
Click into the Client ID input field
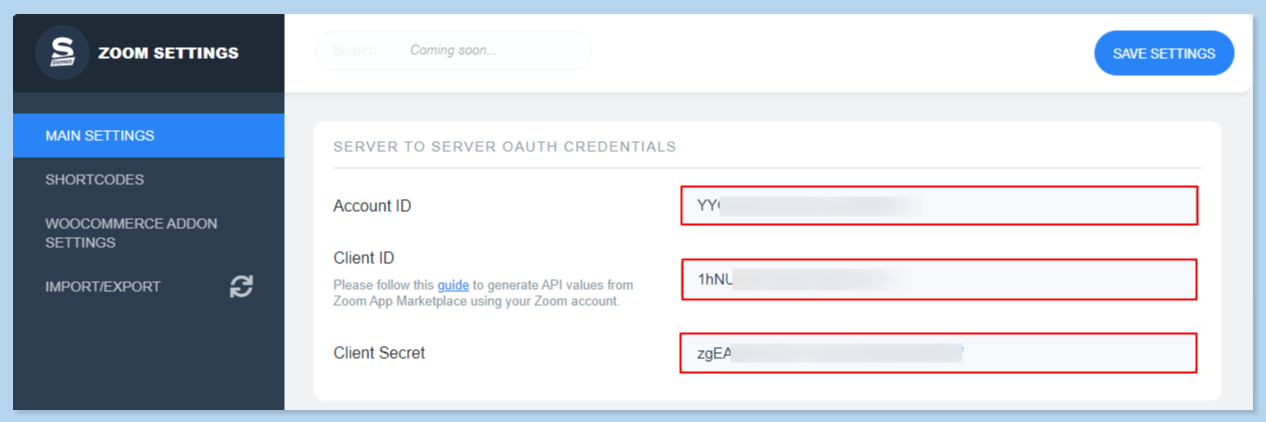click(x=938, y=279)
